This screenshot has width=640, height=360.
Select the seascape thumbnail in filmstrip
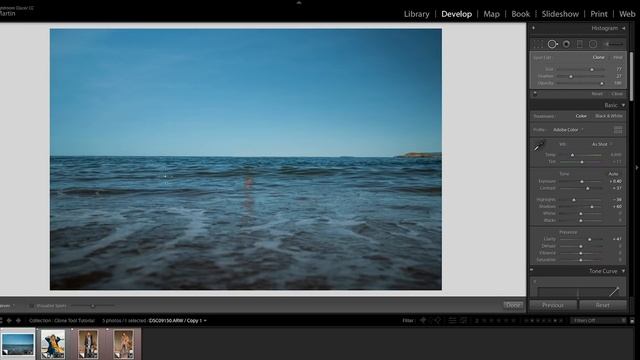point(18,344)
